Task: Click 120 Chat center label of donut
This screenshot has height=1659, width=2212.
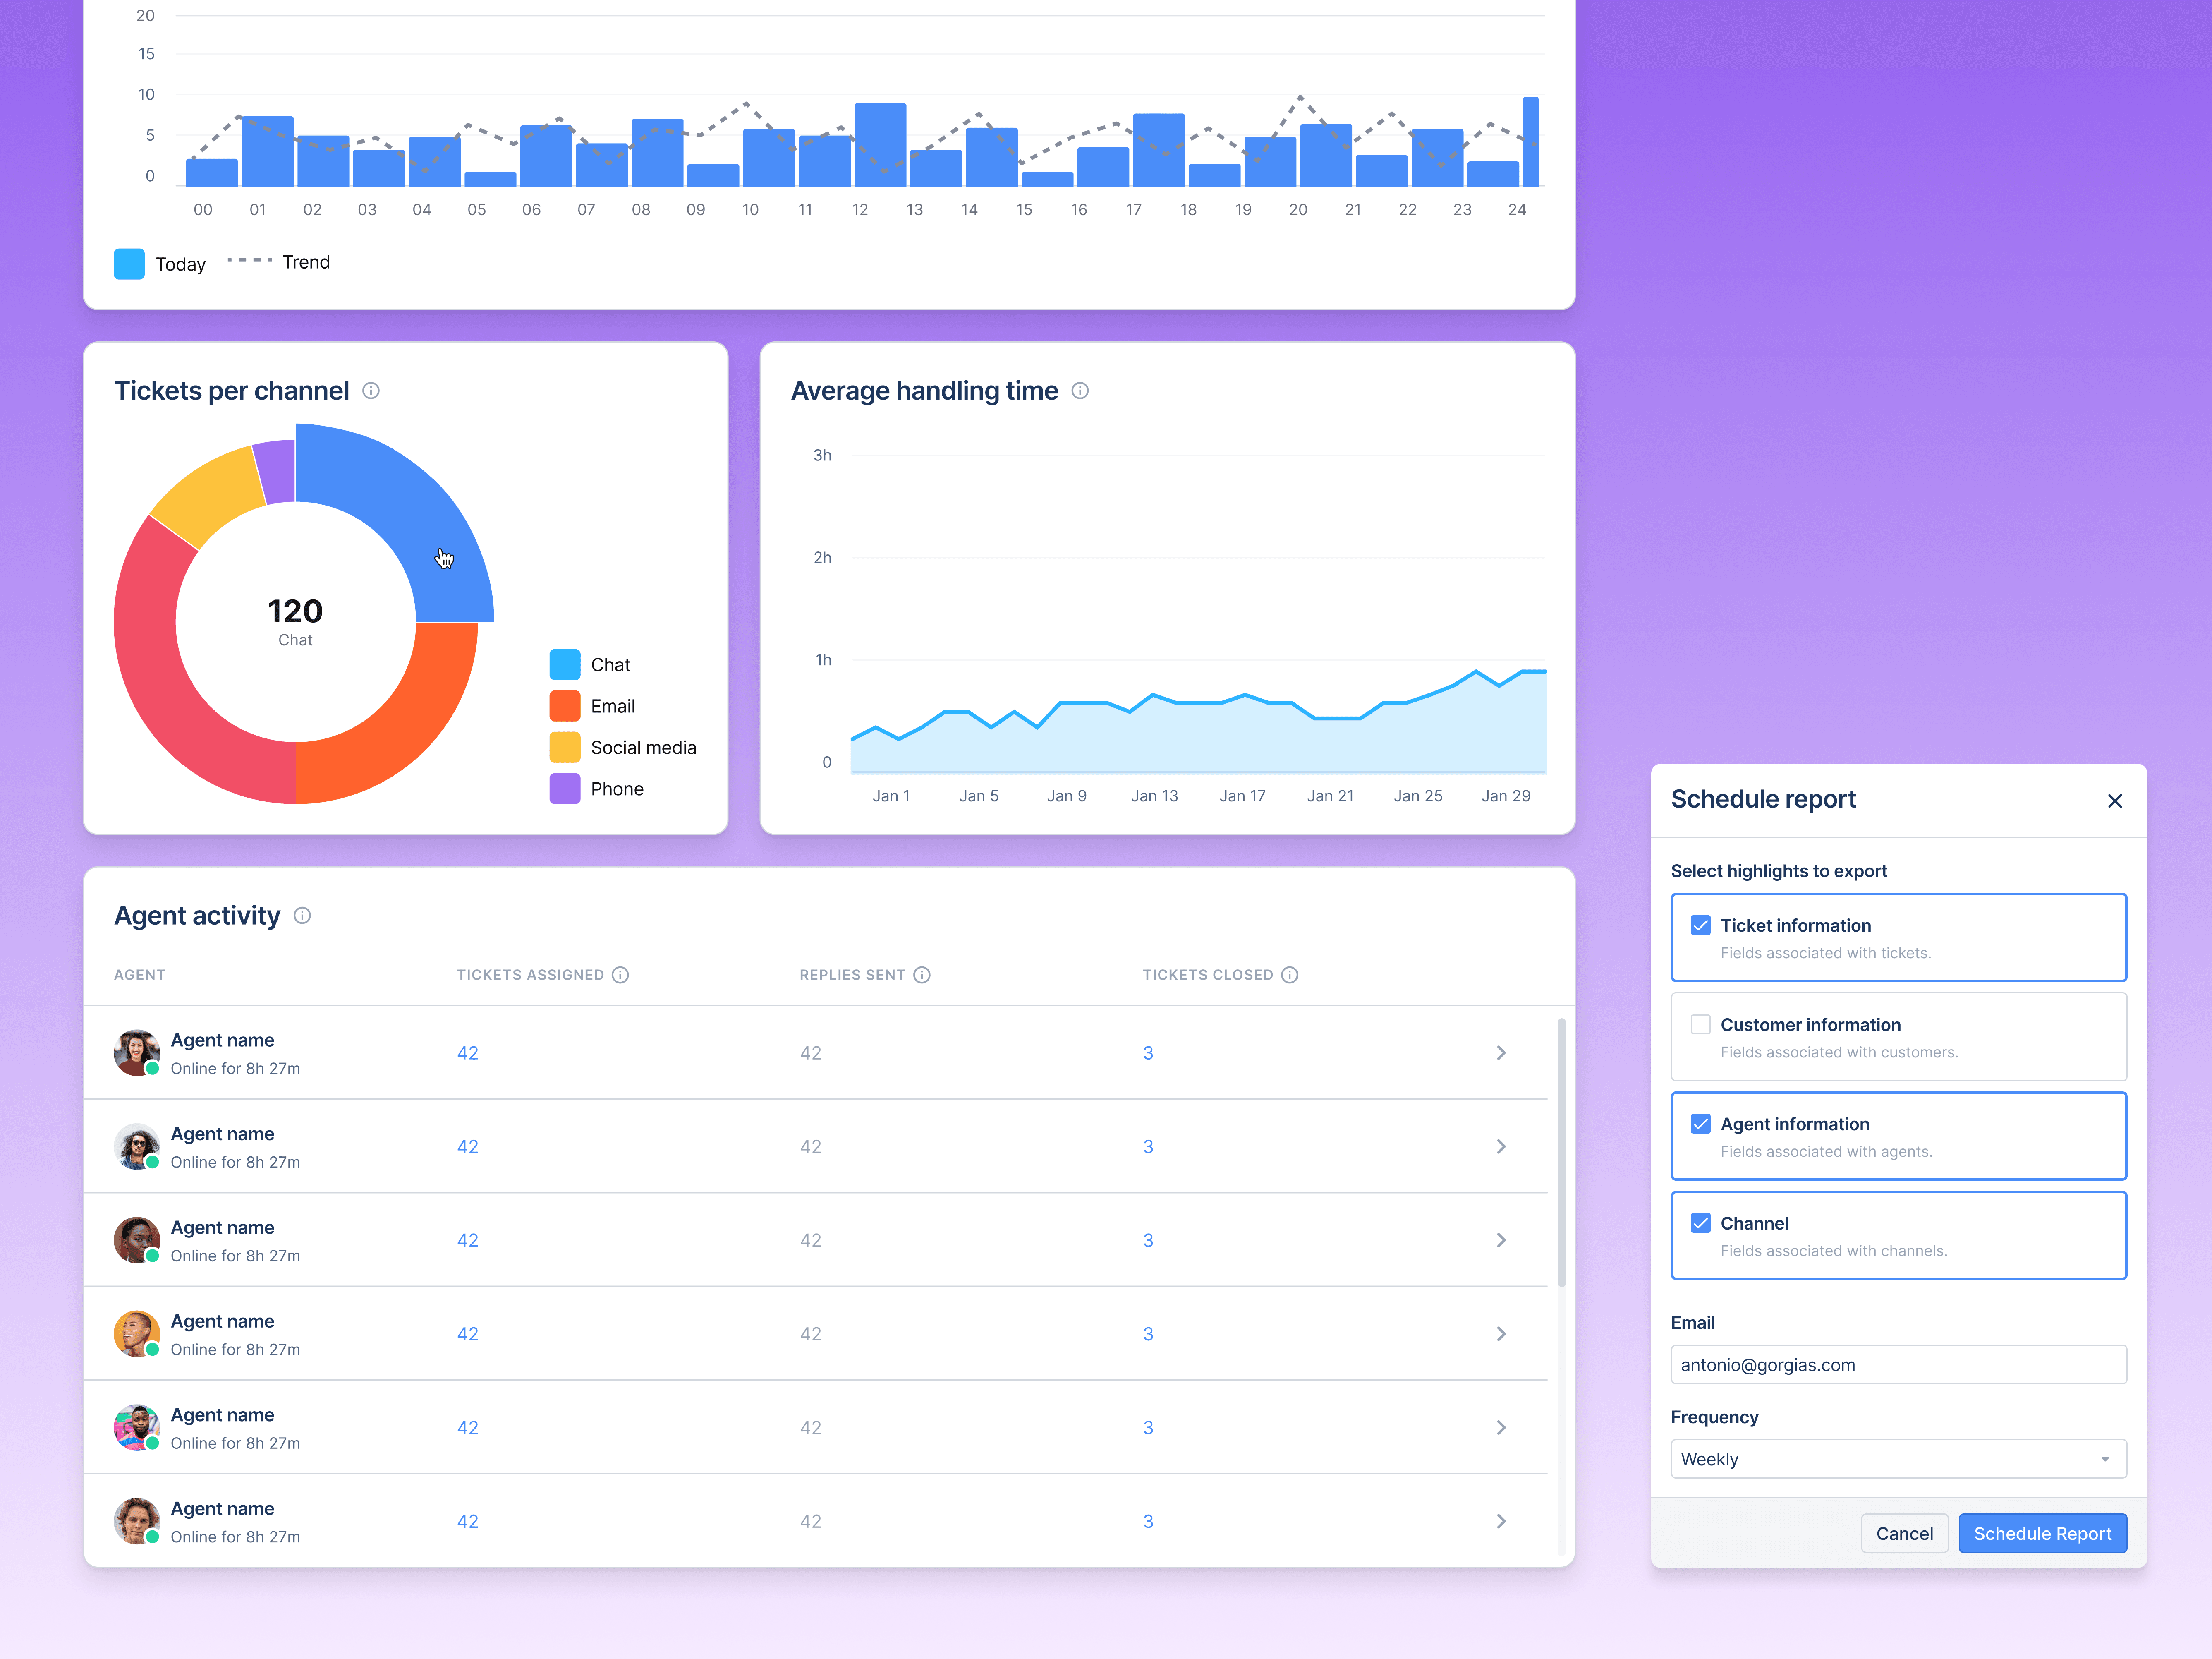Action: coord(295,621)
